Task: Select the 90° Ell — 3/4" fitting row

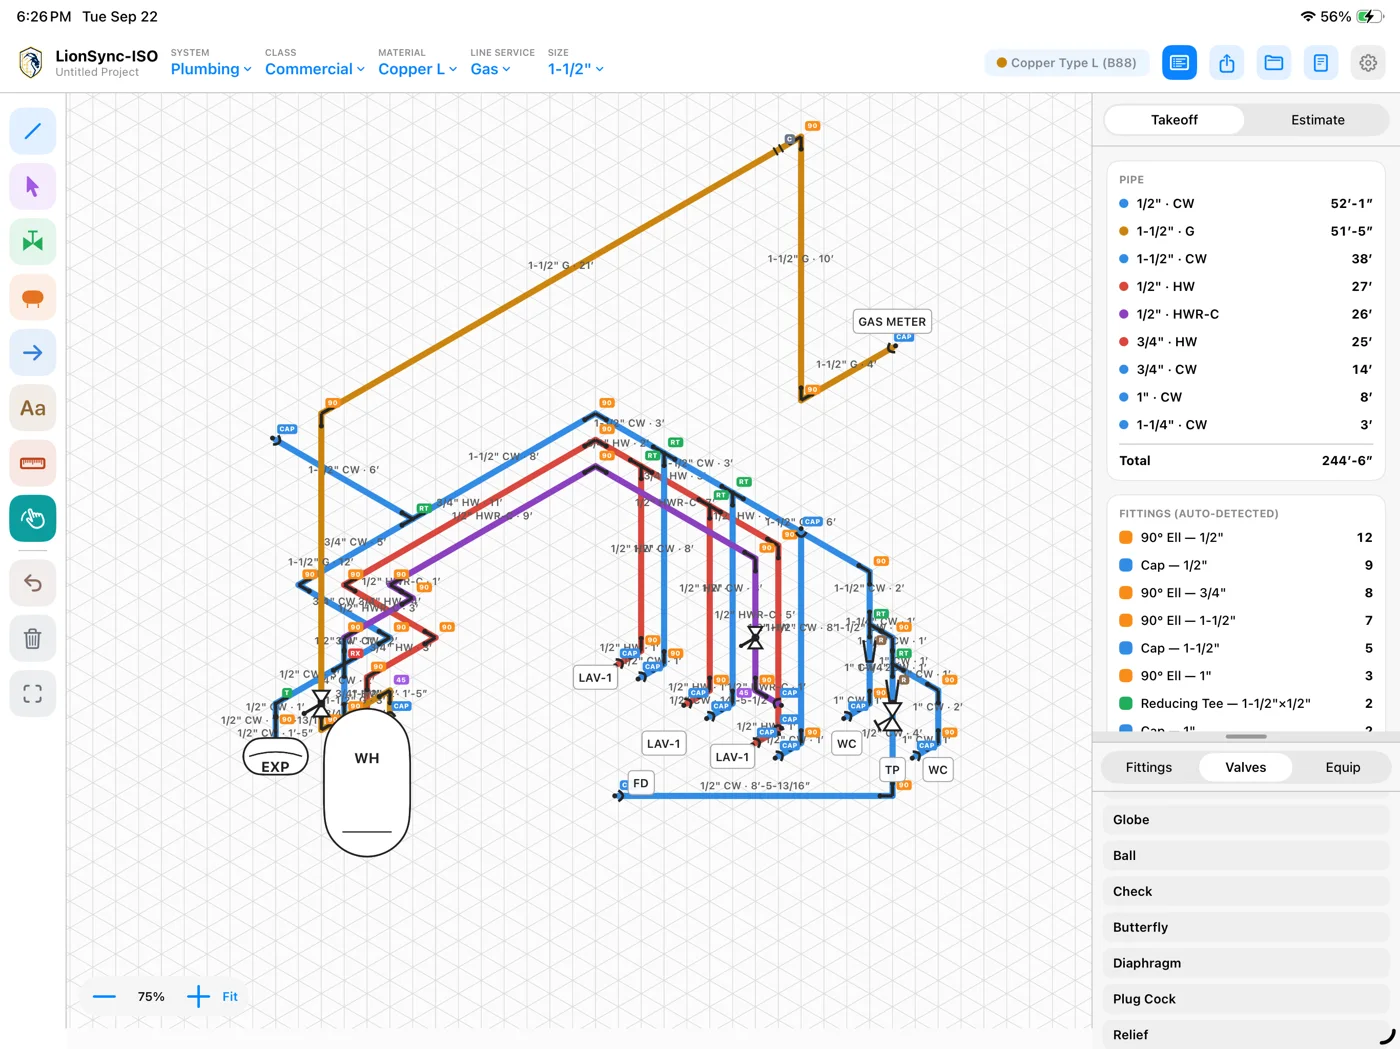Action: tap(1245, 593)
